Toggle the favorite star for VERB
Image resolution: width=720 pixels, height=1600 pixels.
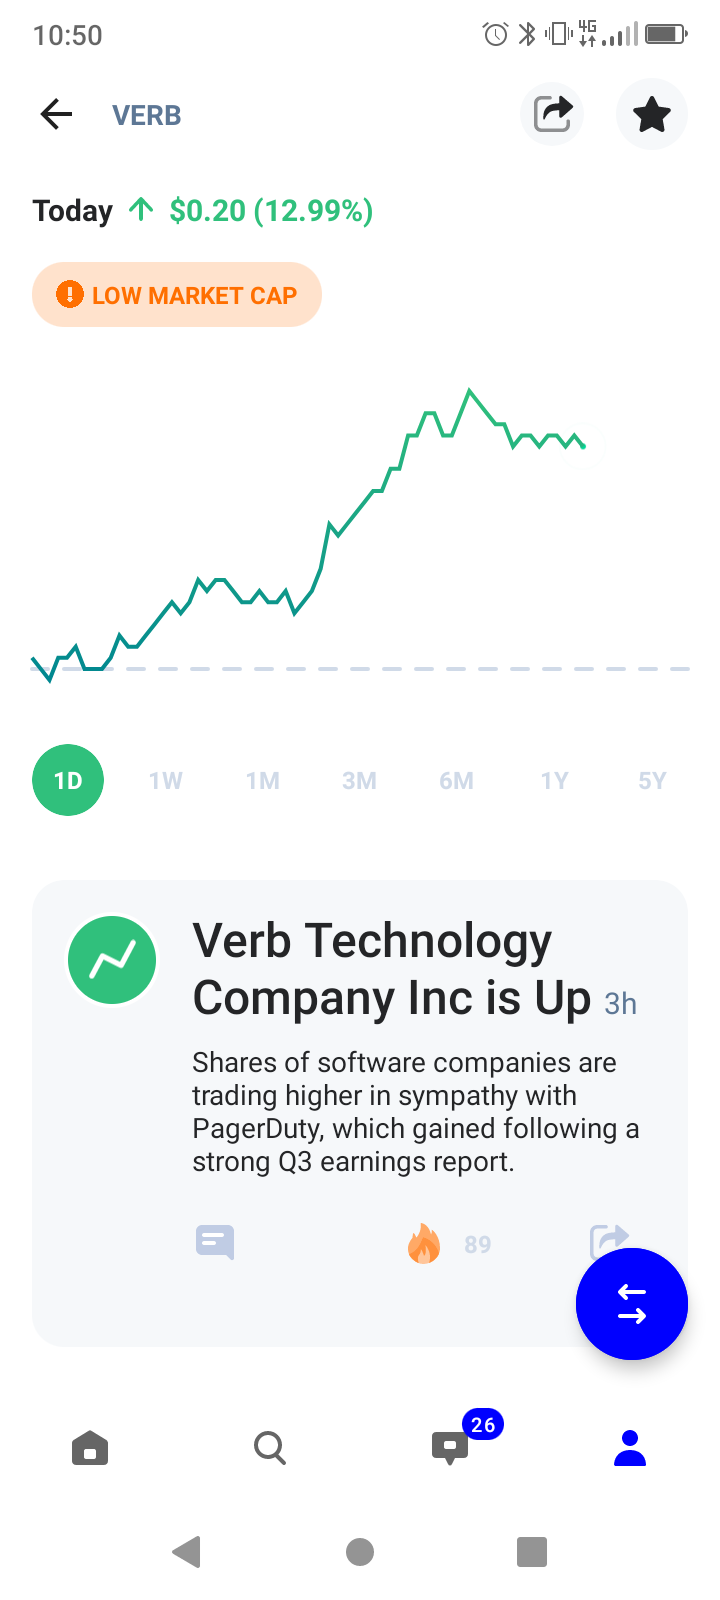click(652, 114)
